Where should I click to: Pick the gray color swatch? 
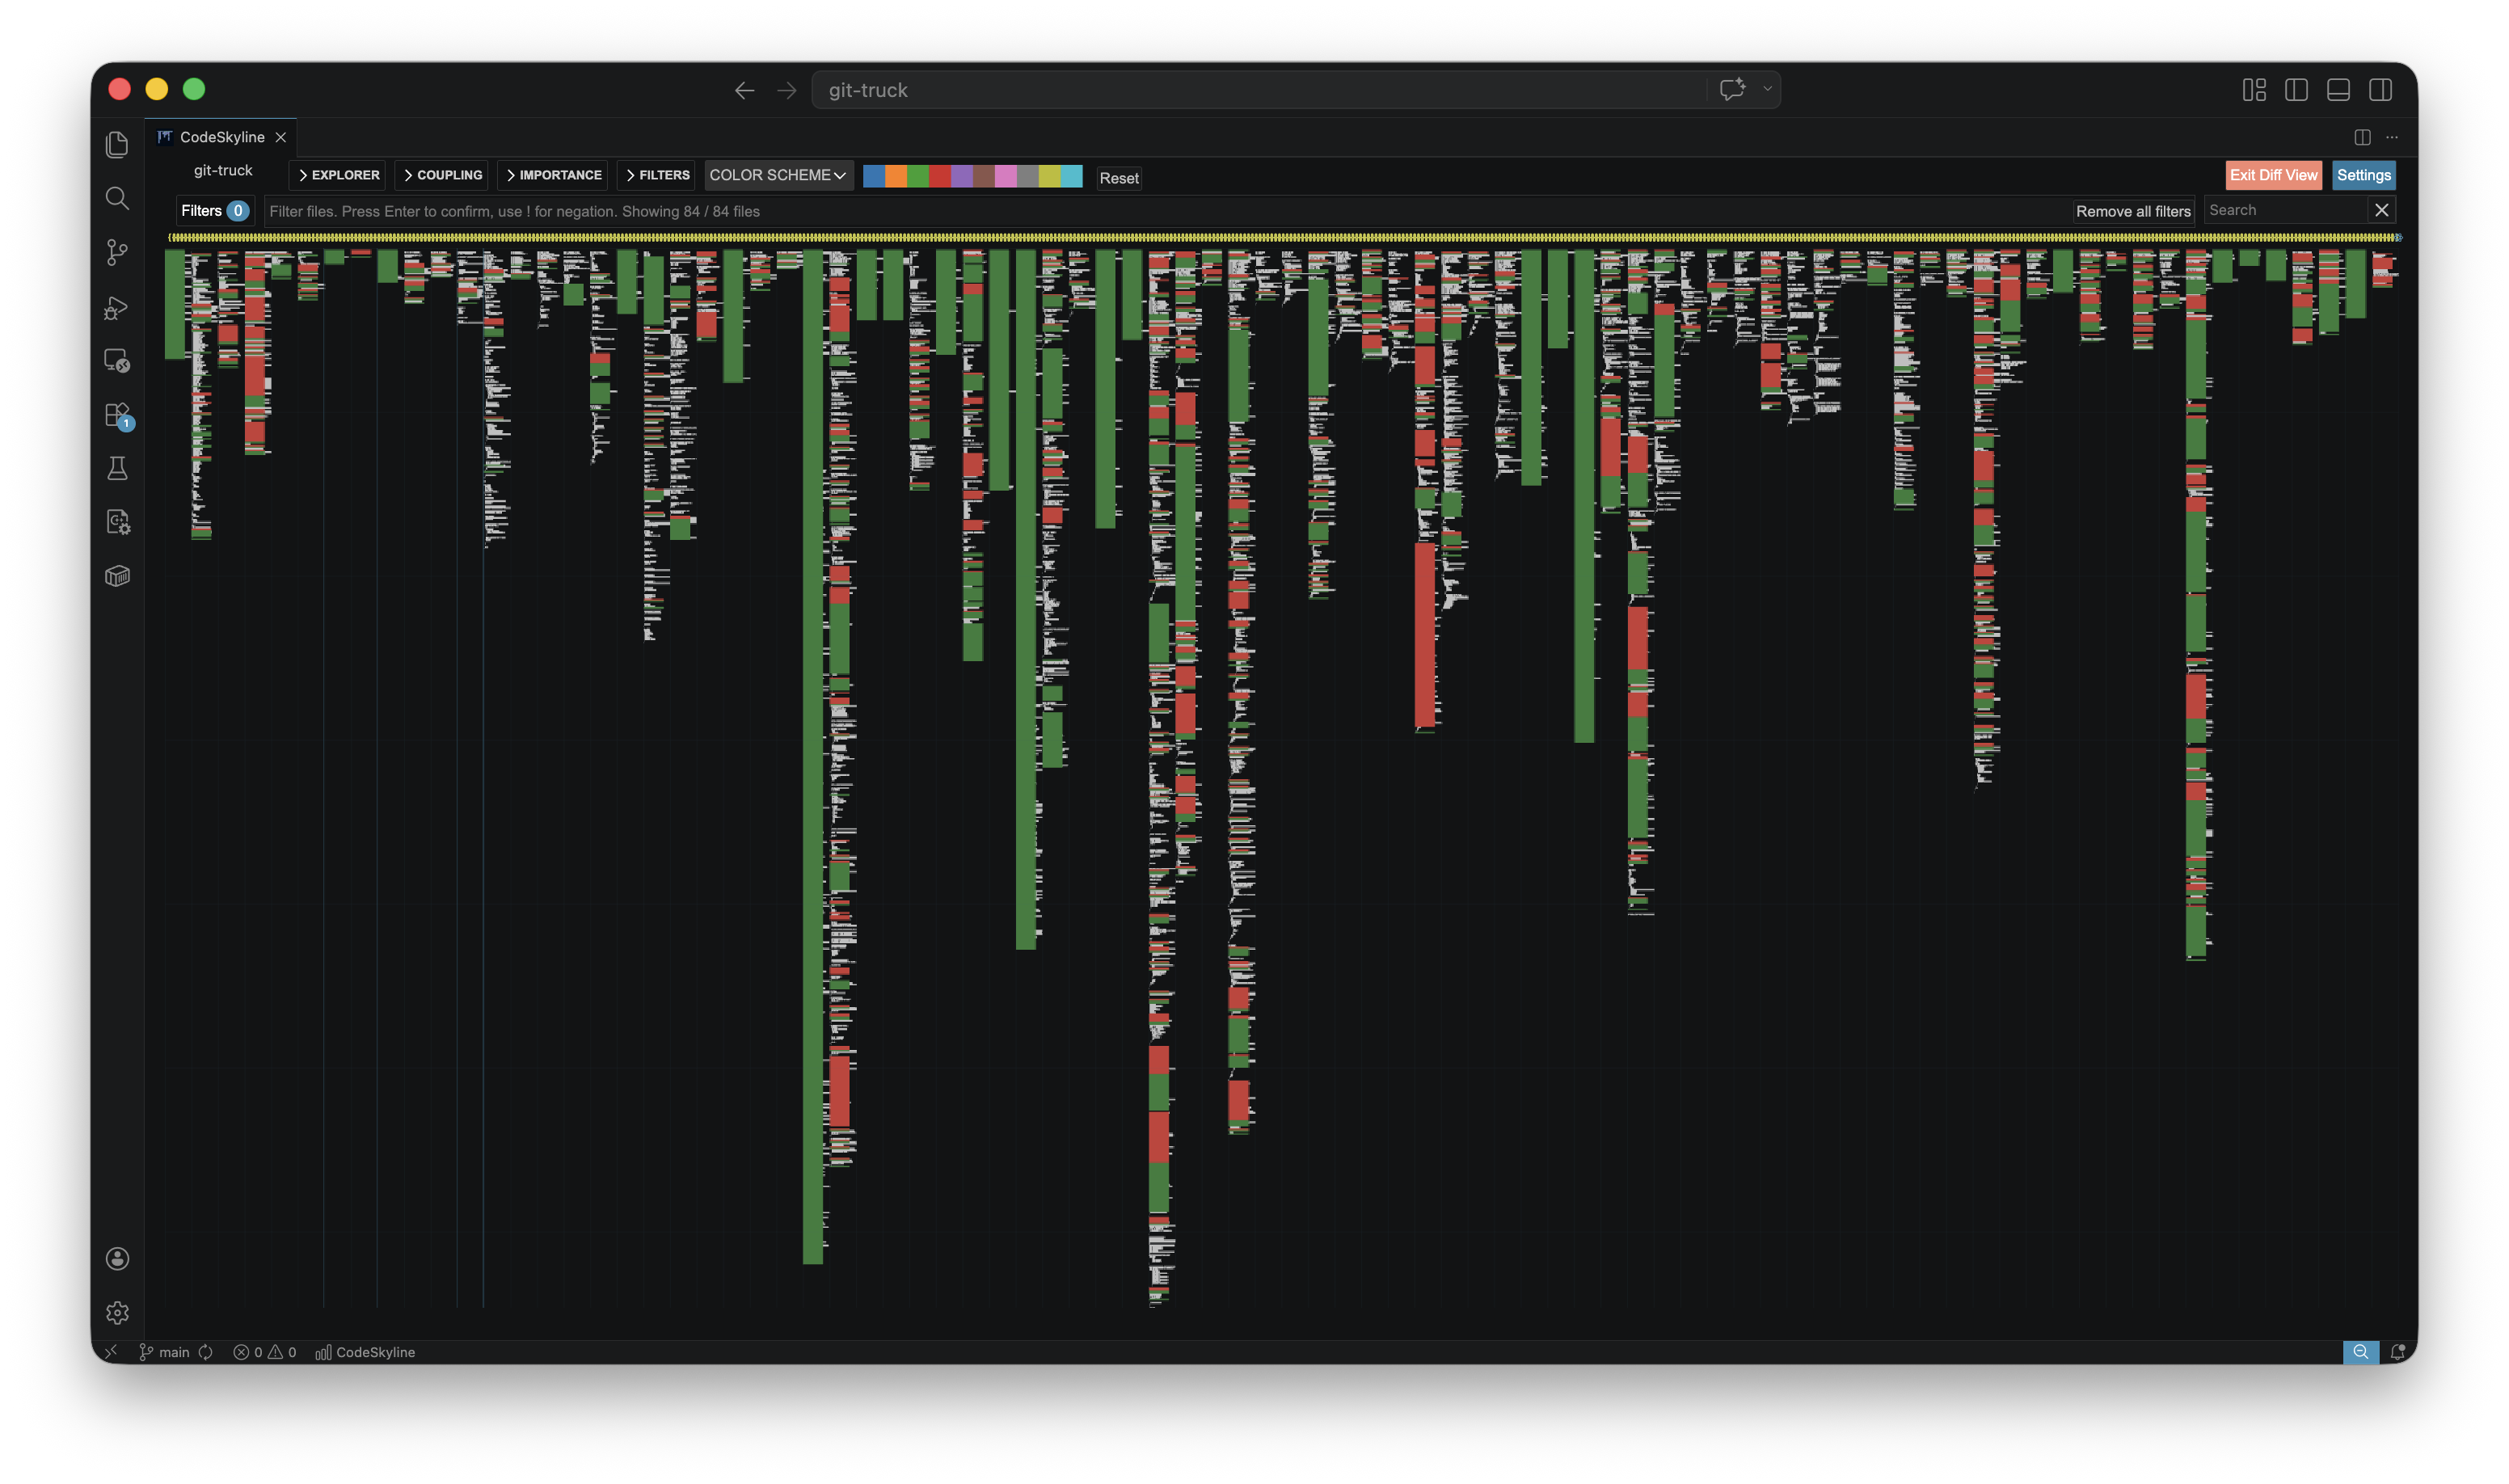(x=1028, y=177)
